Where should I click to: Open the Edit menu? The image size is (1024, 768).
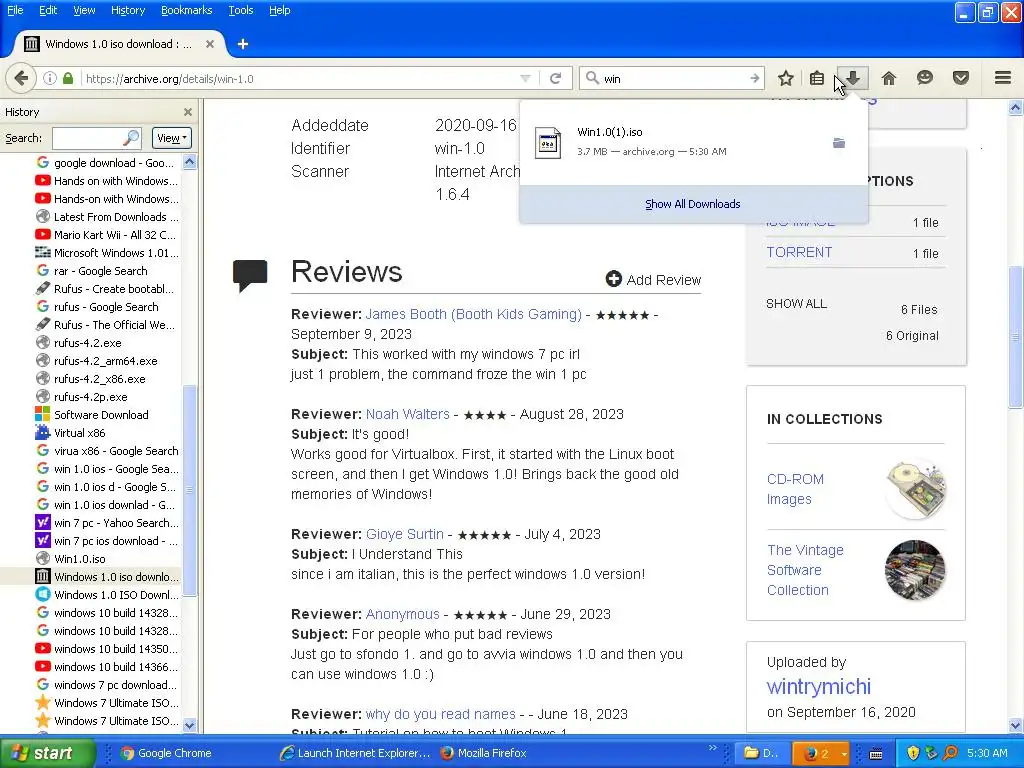point(48,10)
